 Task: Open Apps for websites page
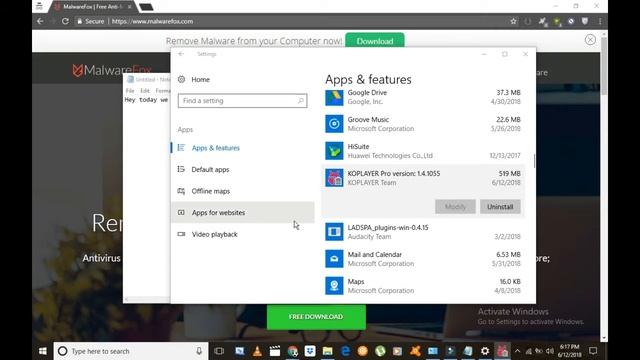pos(242,212)
